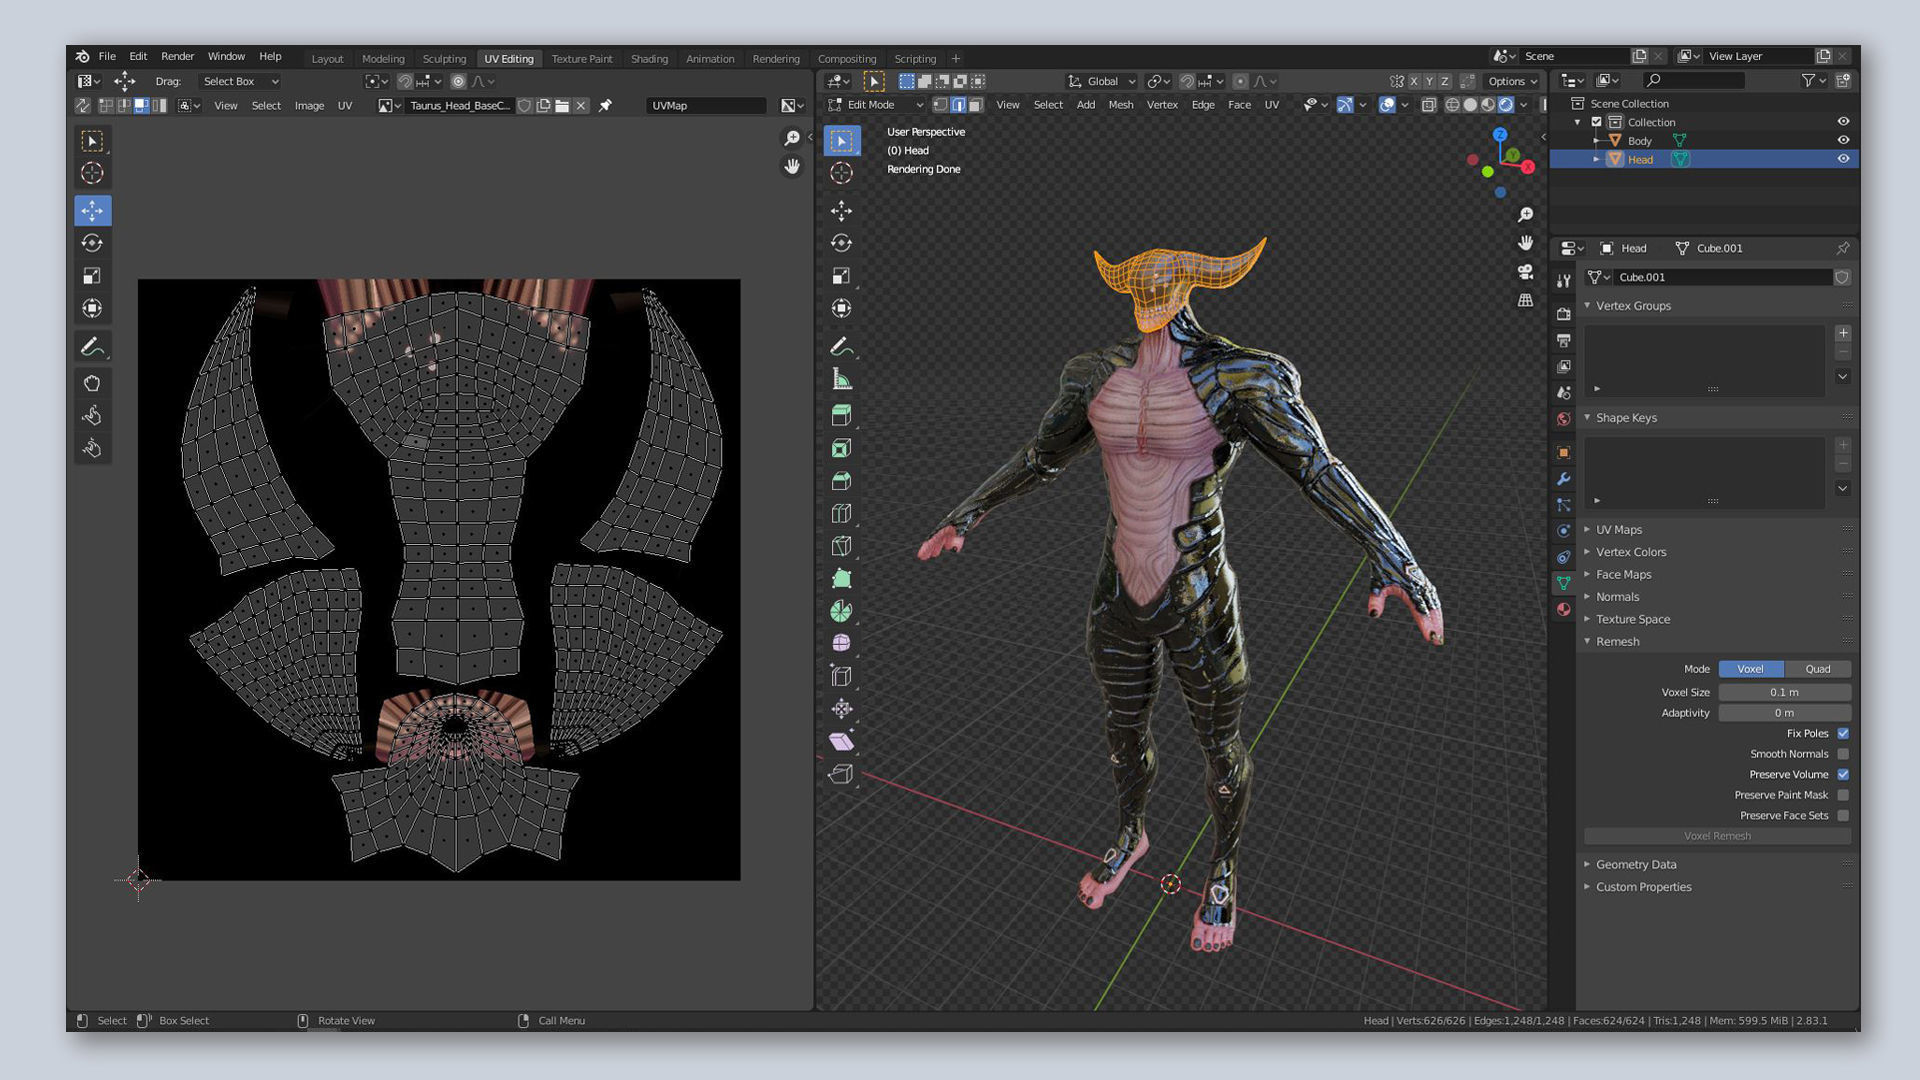1920x1080 pixels.
Task: Select the Move tool in UV editor
Action: click(92, 210)
